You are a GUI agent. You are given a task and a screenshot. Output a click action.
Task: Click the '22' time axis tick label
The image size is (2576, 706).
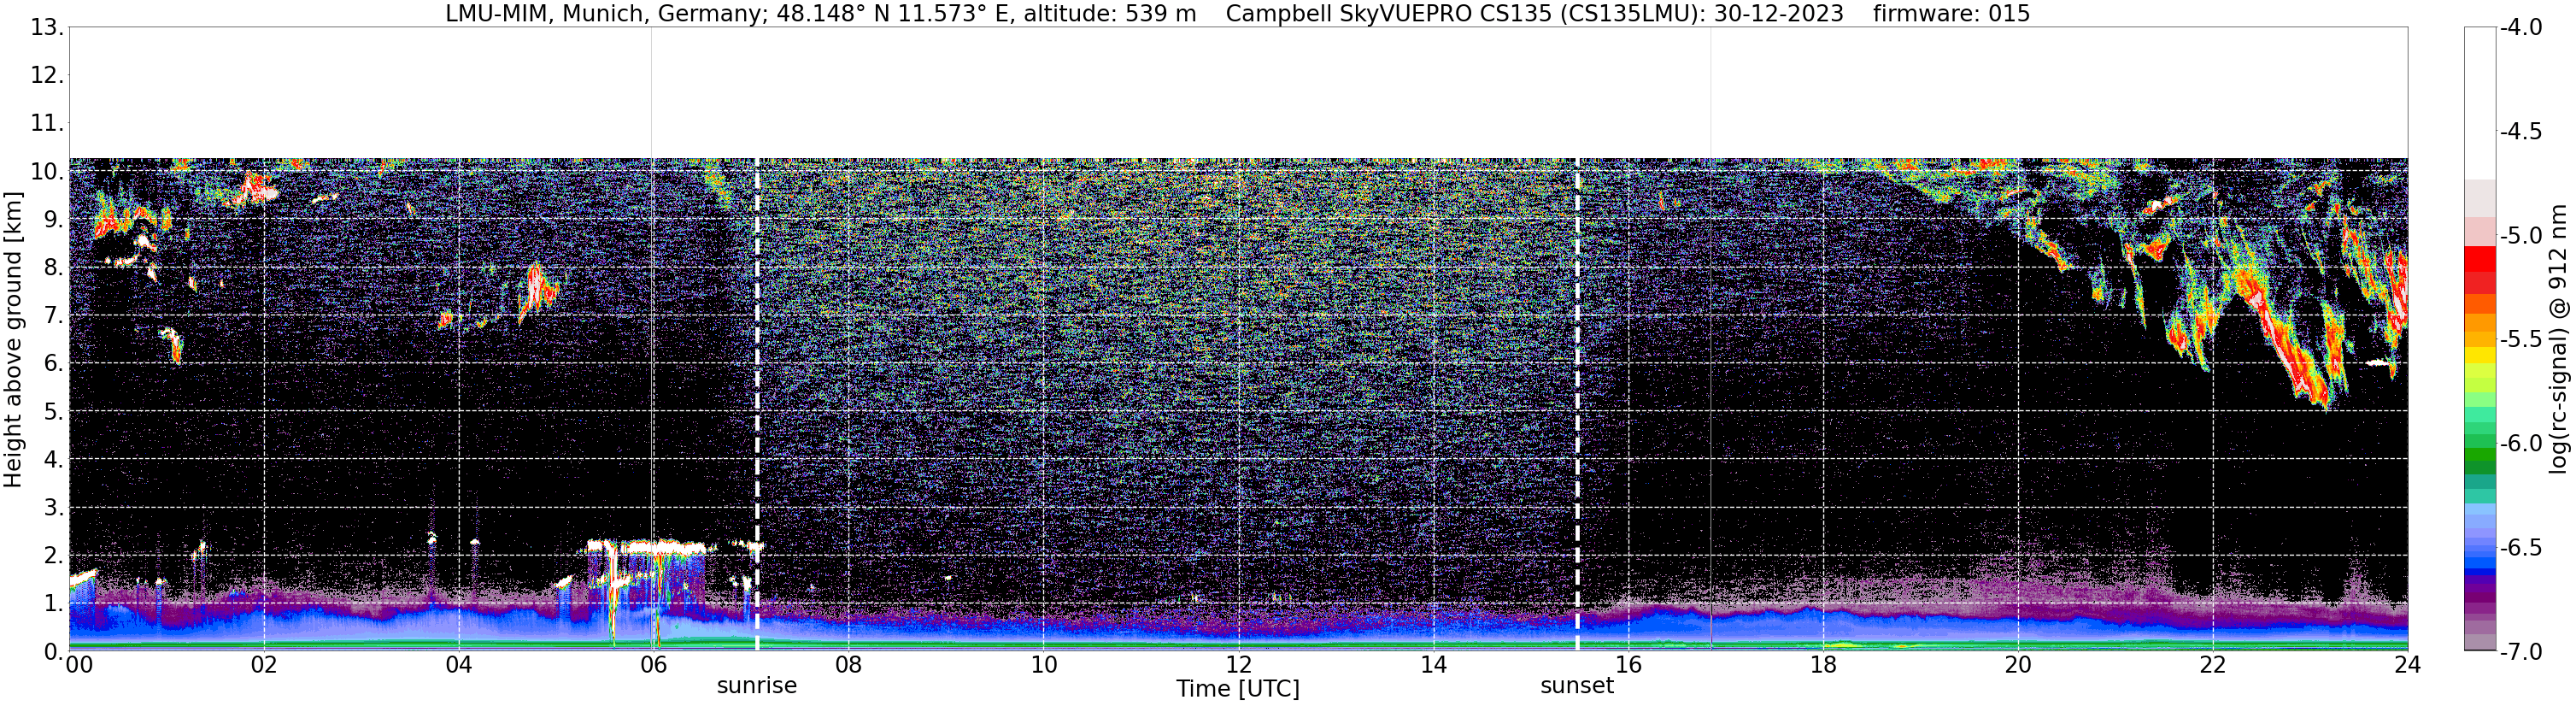2213,665
